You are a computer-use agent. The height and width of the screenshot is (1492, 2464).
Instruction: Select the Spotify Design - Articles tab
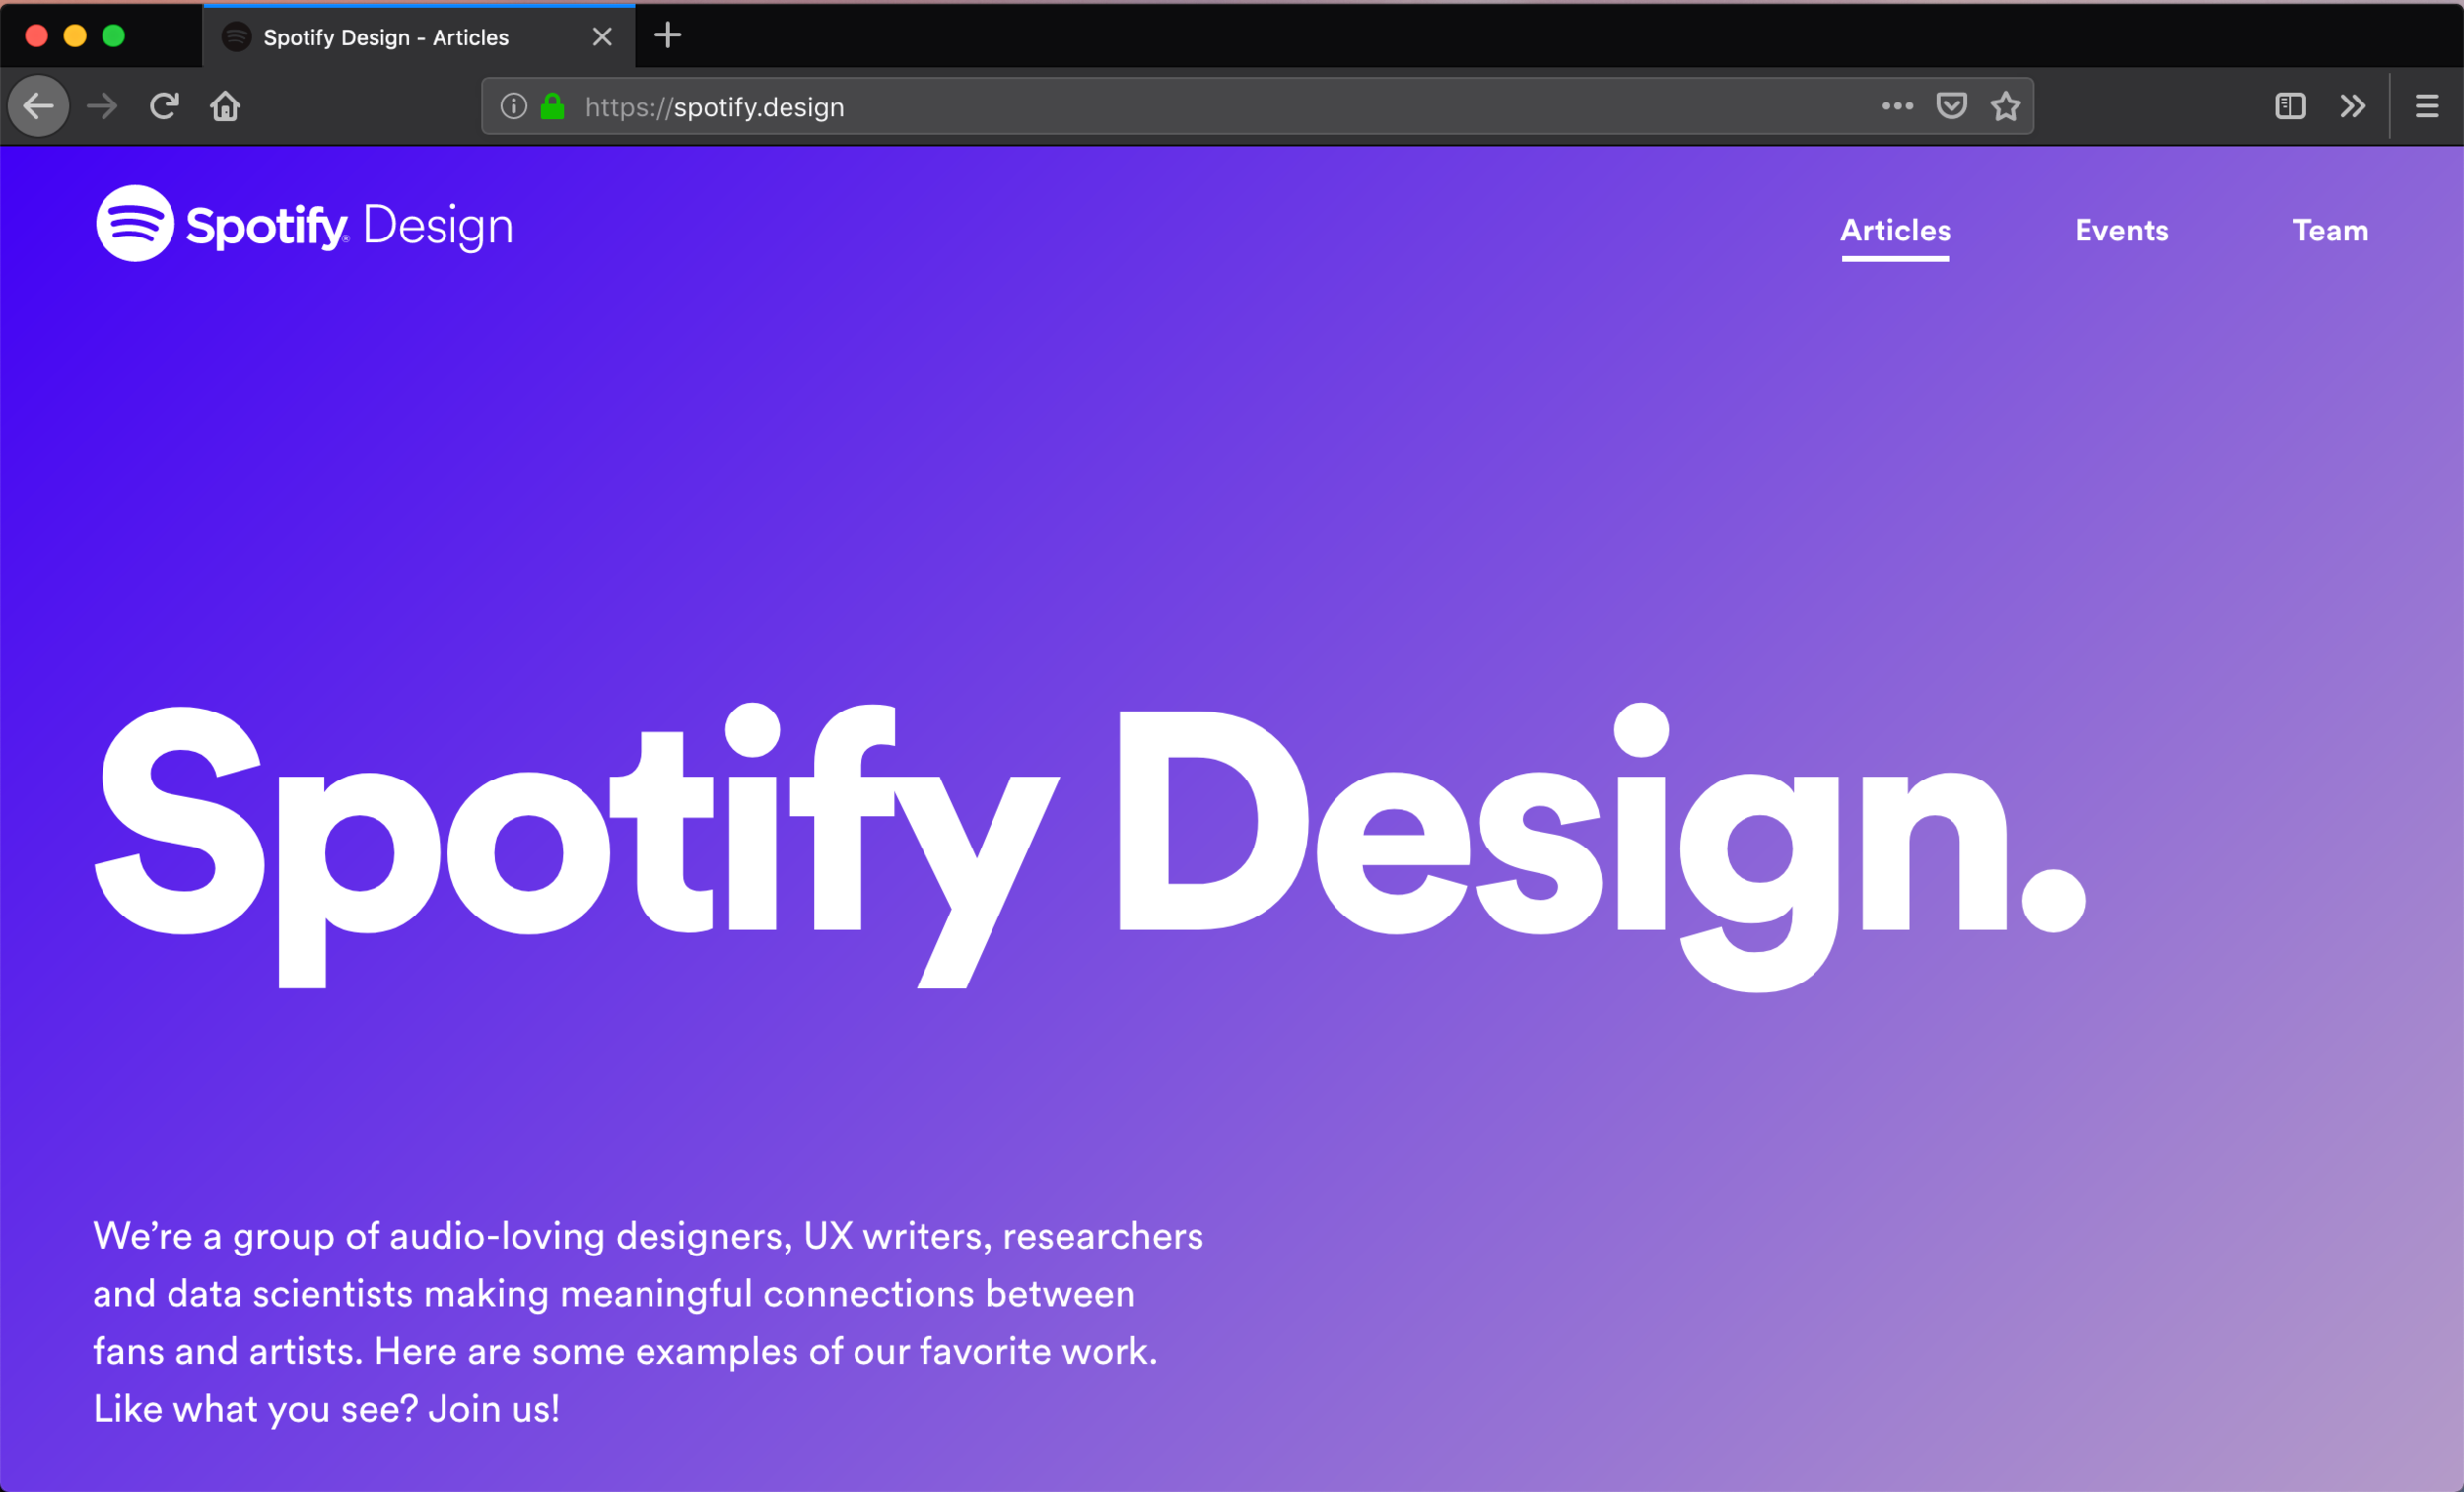(418, 37)
